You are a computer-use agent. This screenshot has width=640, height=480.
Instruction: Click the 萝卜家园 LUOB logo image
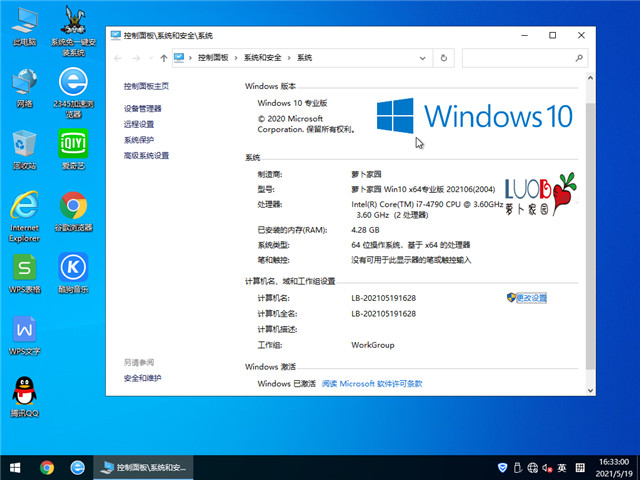(x=540, y=194)
